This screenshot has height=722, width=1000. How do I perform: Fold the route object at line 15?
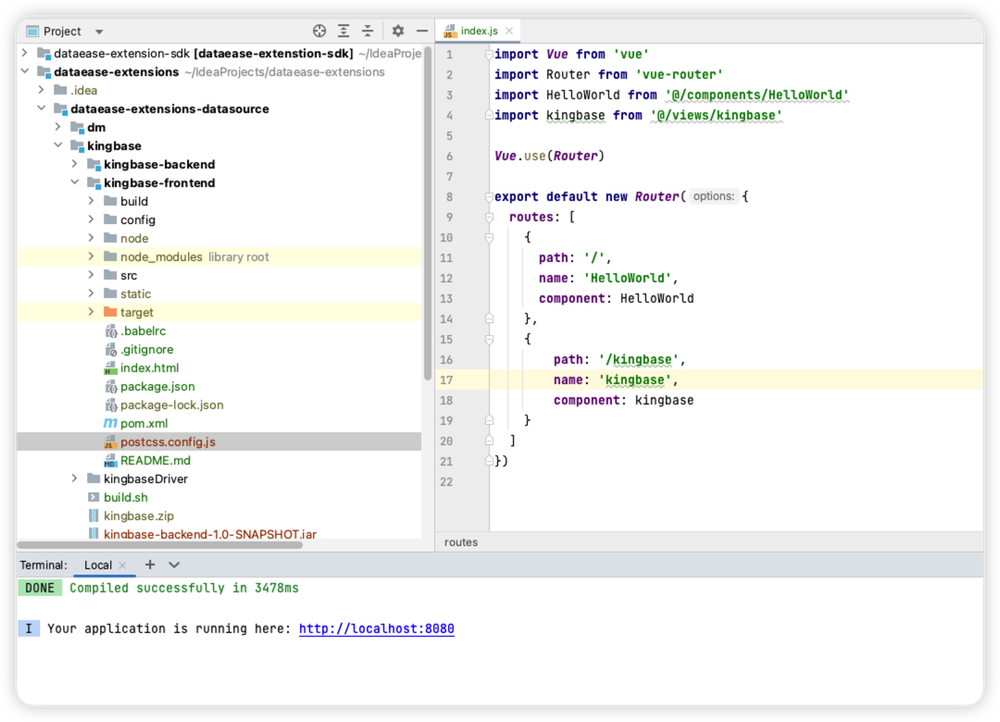click(489, 339)
